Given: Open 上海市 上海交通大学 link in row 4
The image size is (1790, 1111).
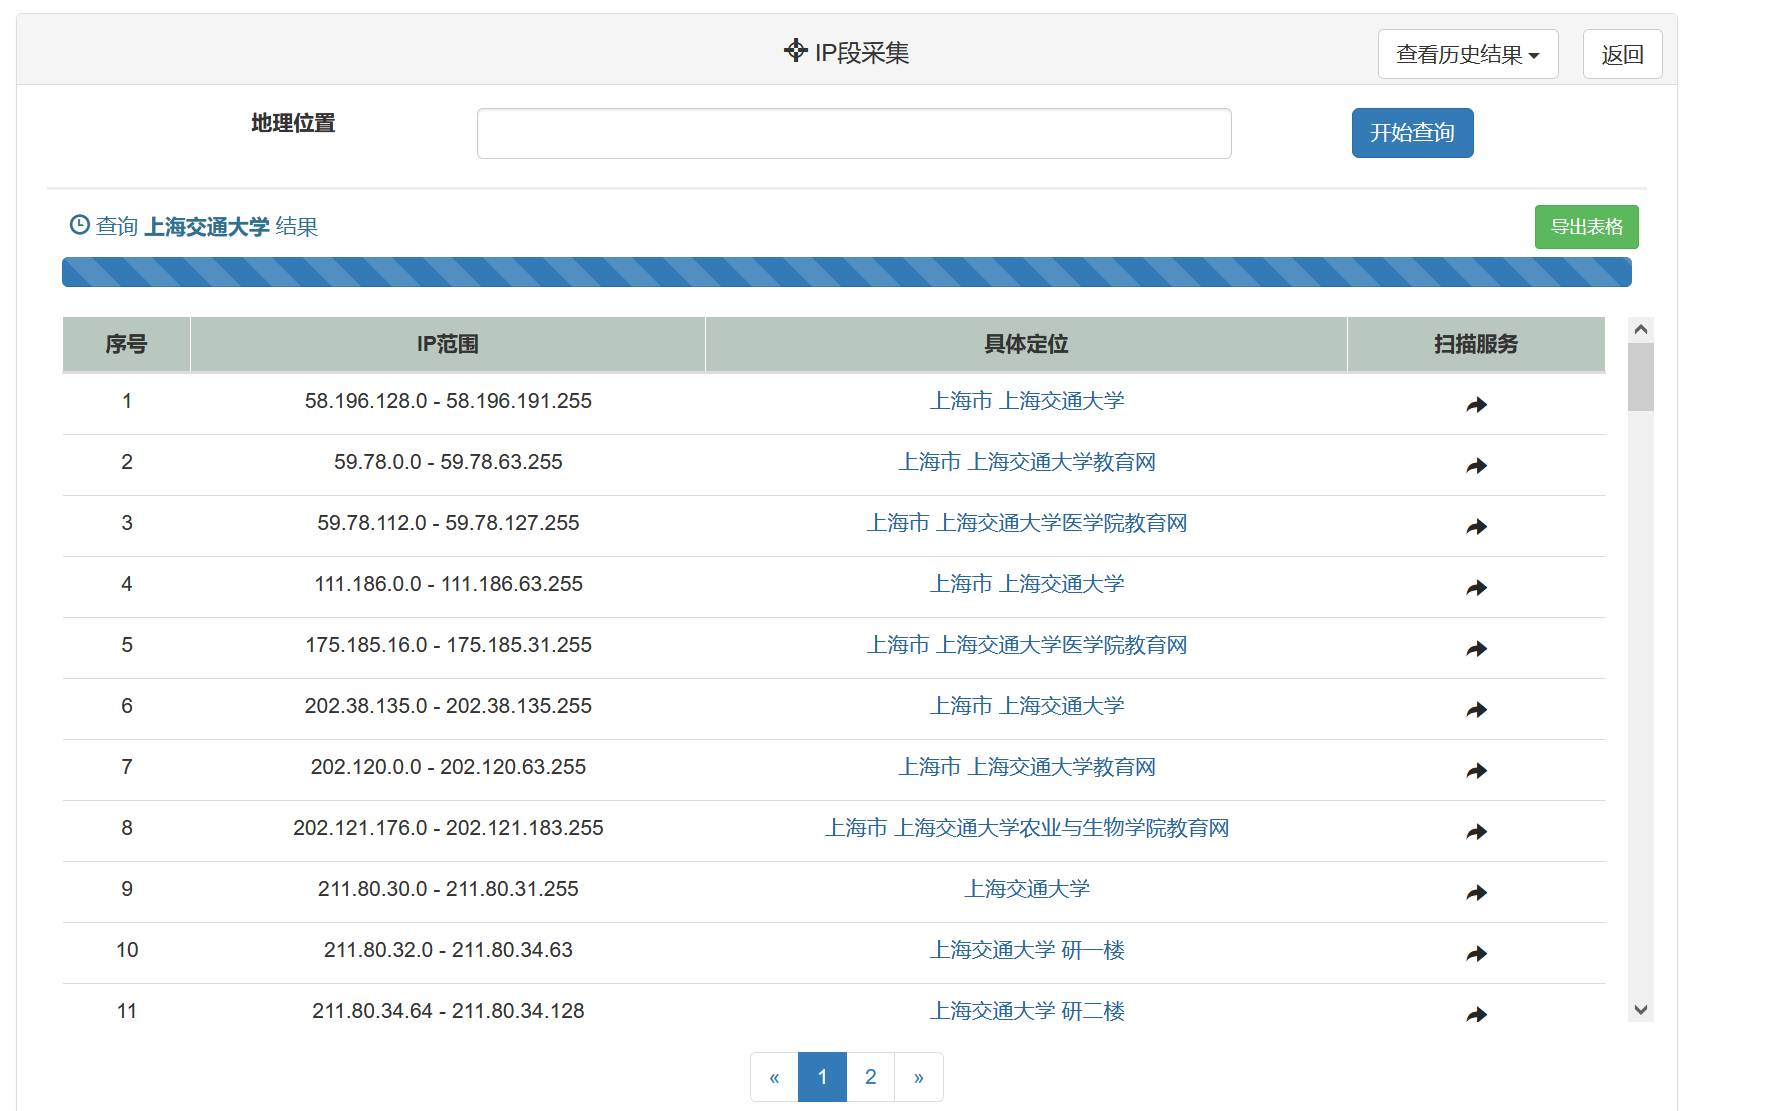Looking at the screenshot, I should pos(1027,584).
